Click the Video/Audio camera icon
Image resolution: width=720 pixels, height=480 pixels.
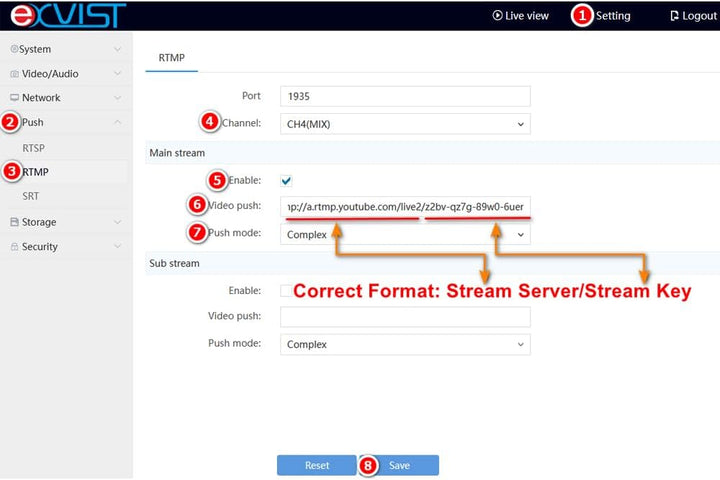tap(15, 73)
